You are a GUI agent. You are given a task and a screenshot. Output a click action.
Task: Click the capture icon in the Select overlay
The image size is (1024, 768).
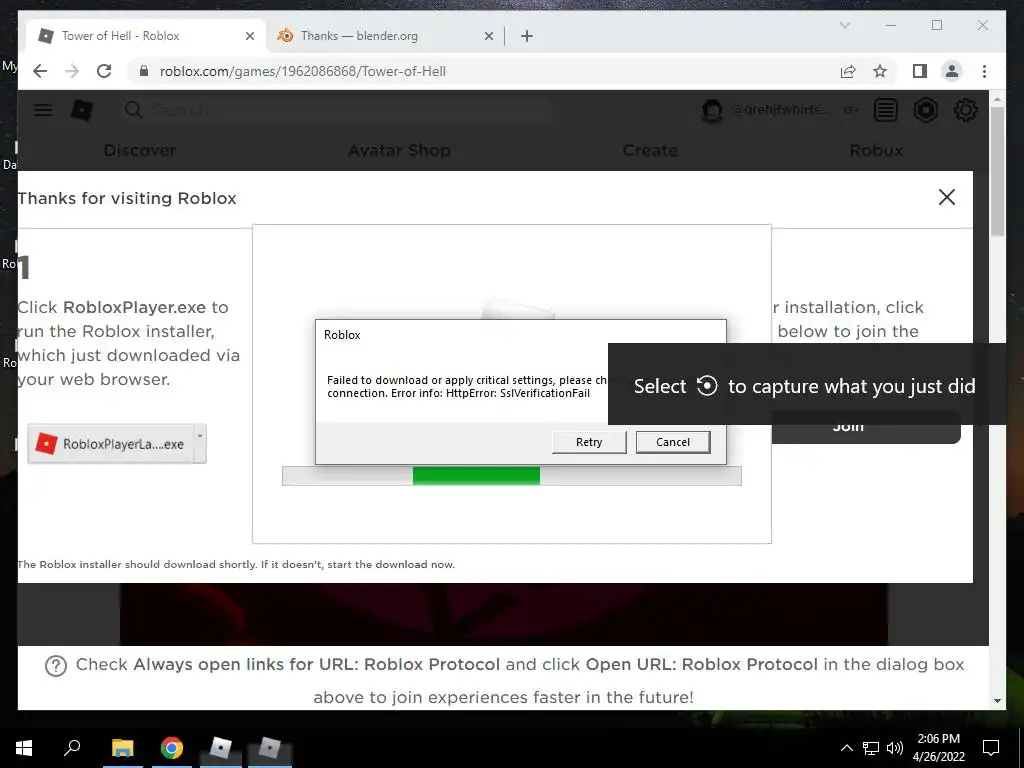click(707, 386)
